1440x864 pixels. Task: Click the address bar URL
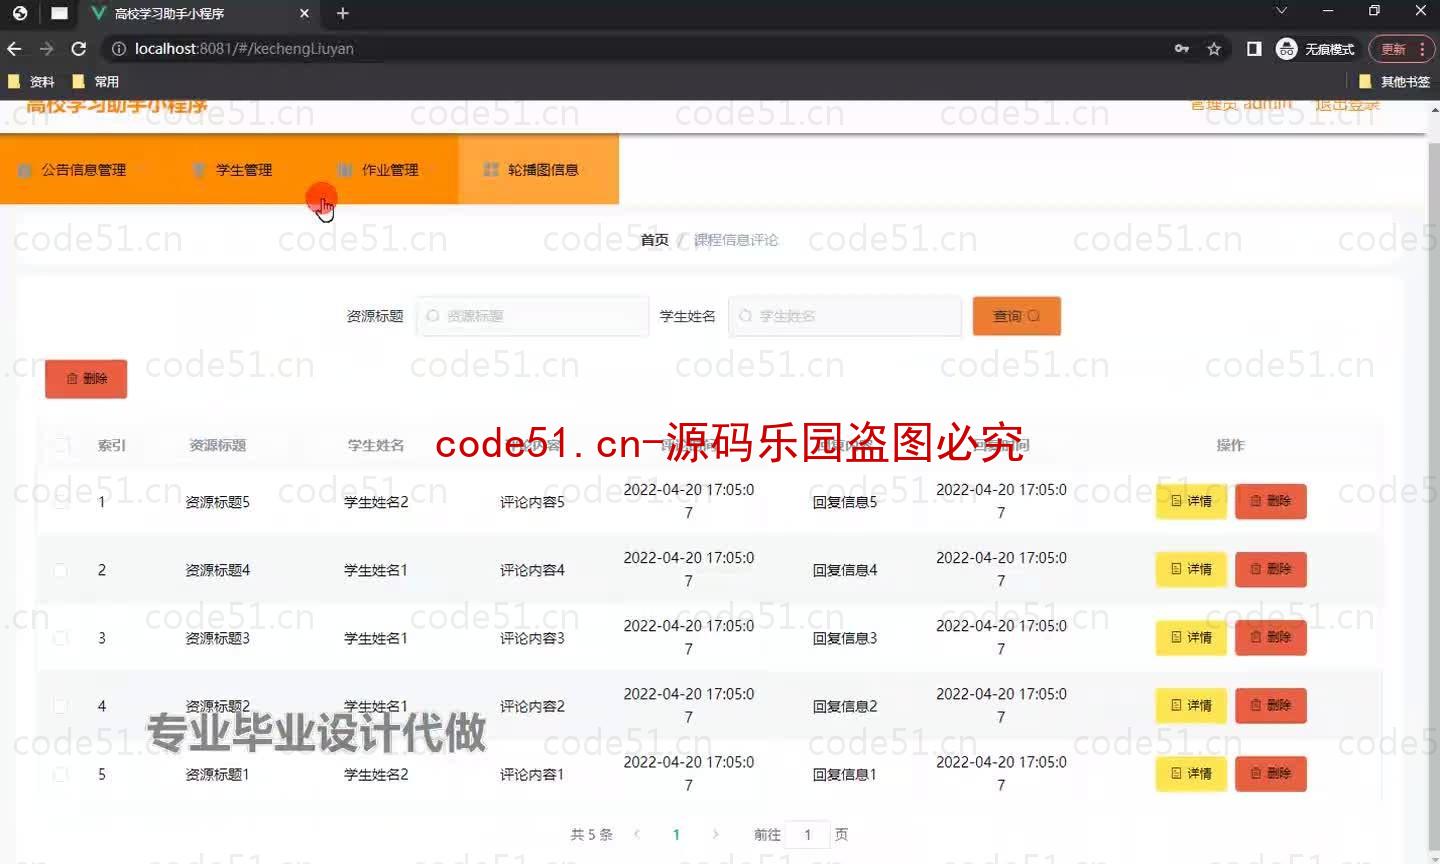point(244,48)
